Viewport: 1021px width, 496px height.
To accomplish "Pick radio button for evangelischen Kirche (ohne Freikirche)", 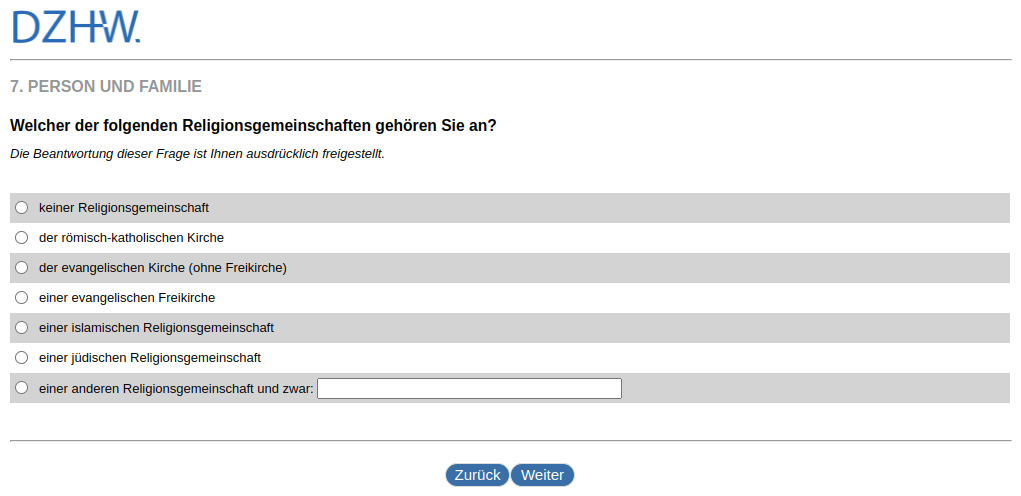I will tap(22, 268).
